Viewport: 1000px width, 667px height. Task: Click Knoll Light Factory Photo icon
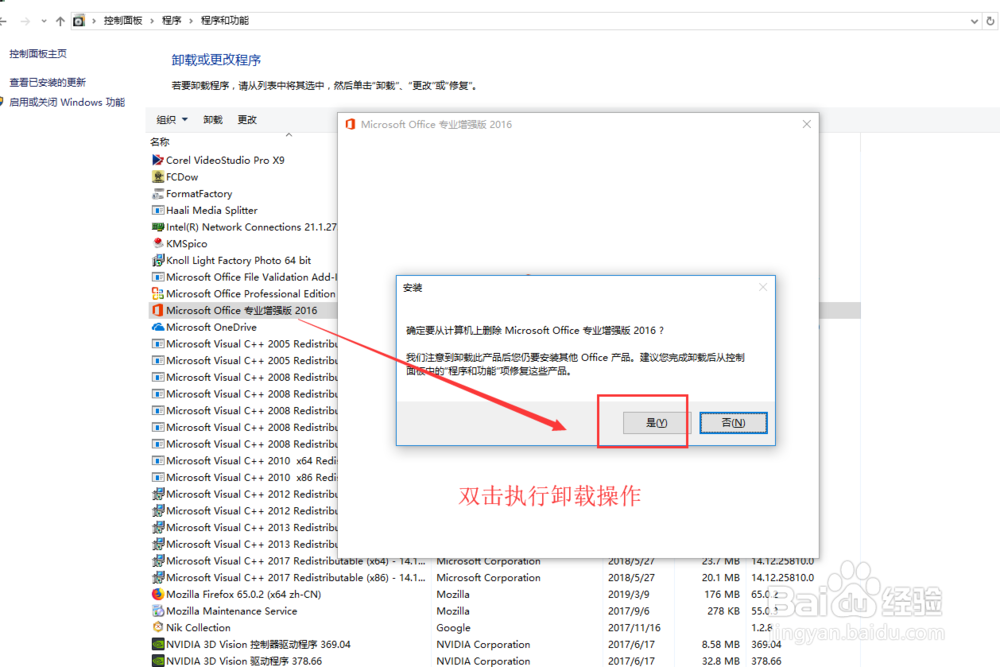(x=158, y=260)
